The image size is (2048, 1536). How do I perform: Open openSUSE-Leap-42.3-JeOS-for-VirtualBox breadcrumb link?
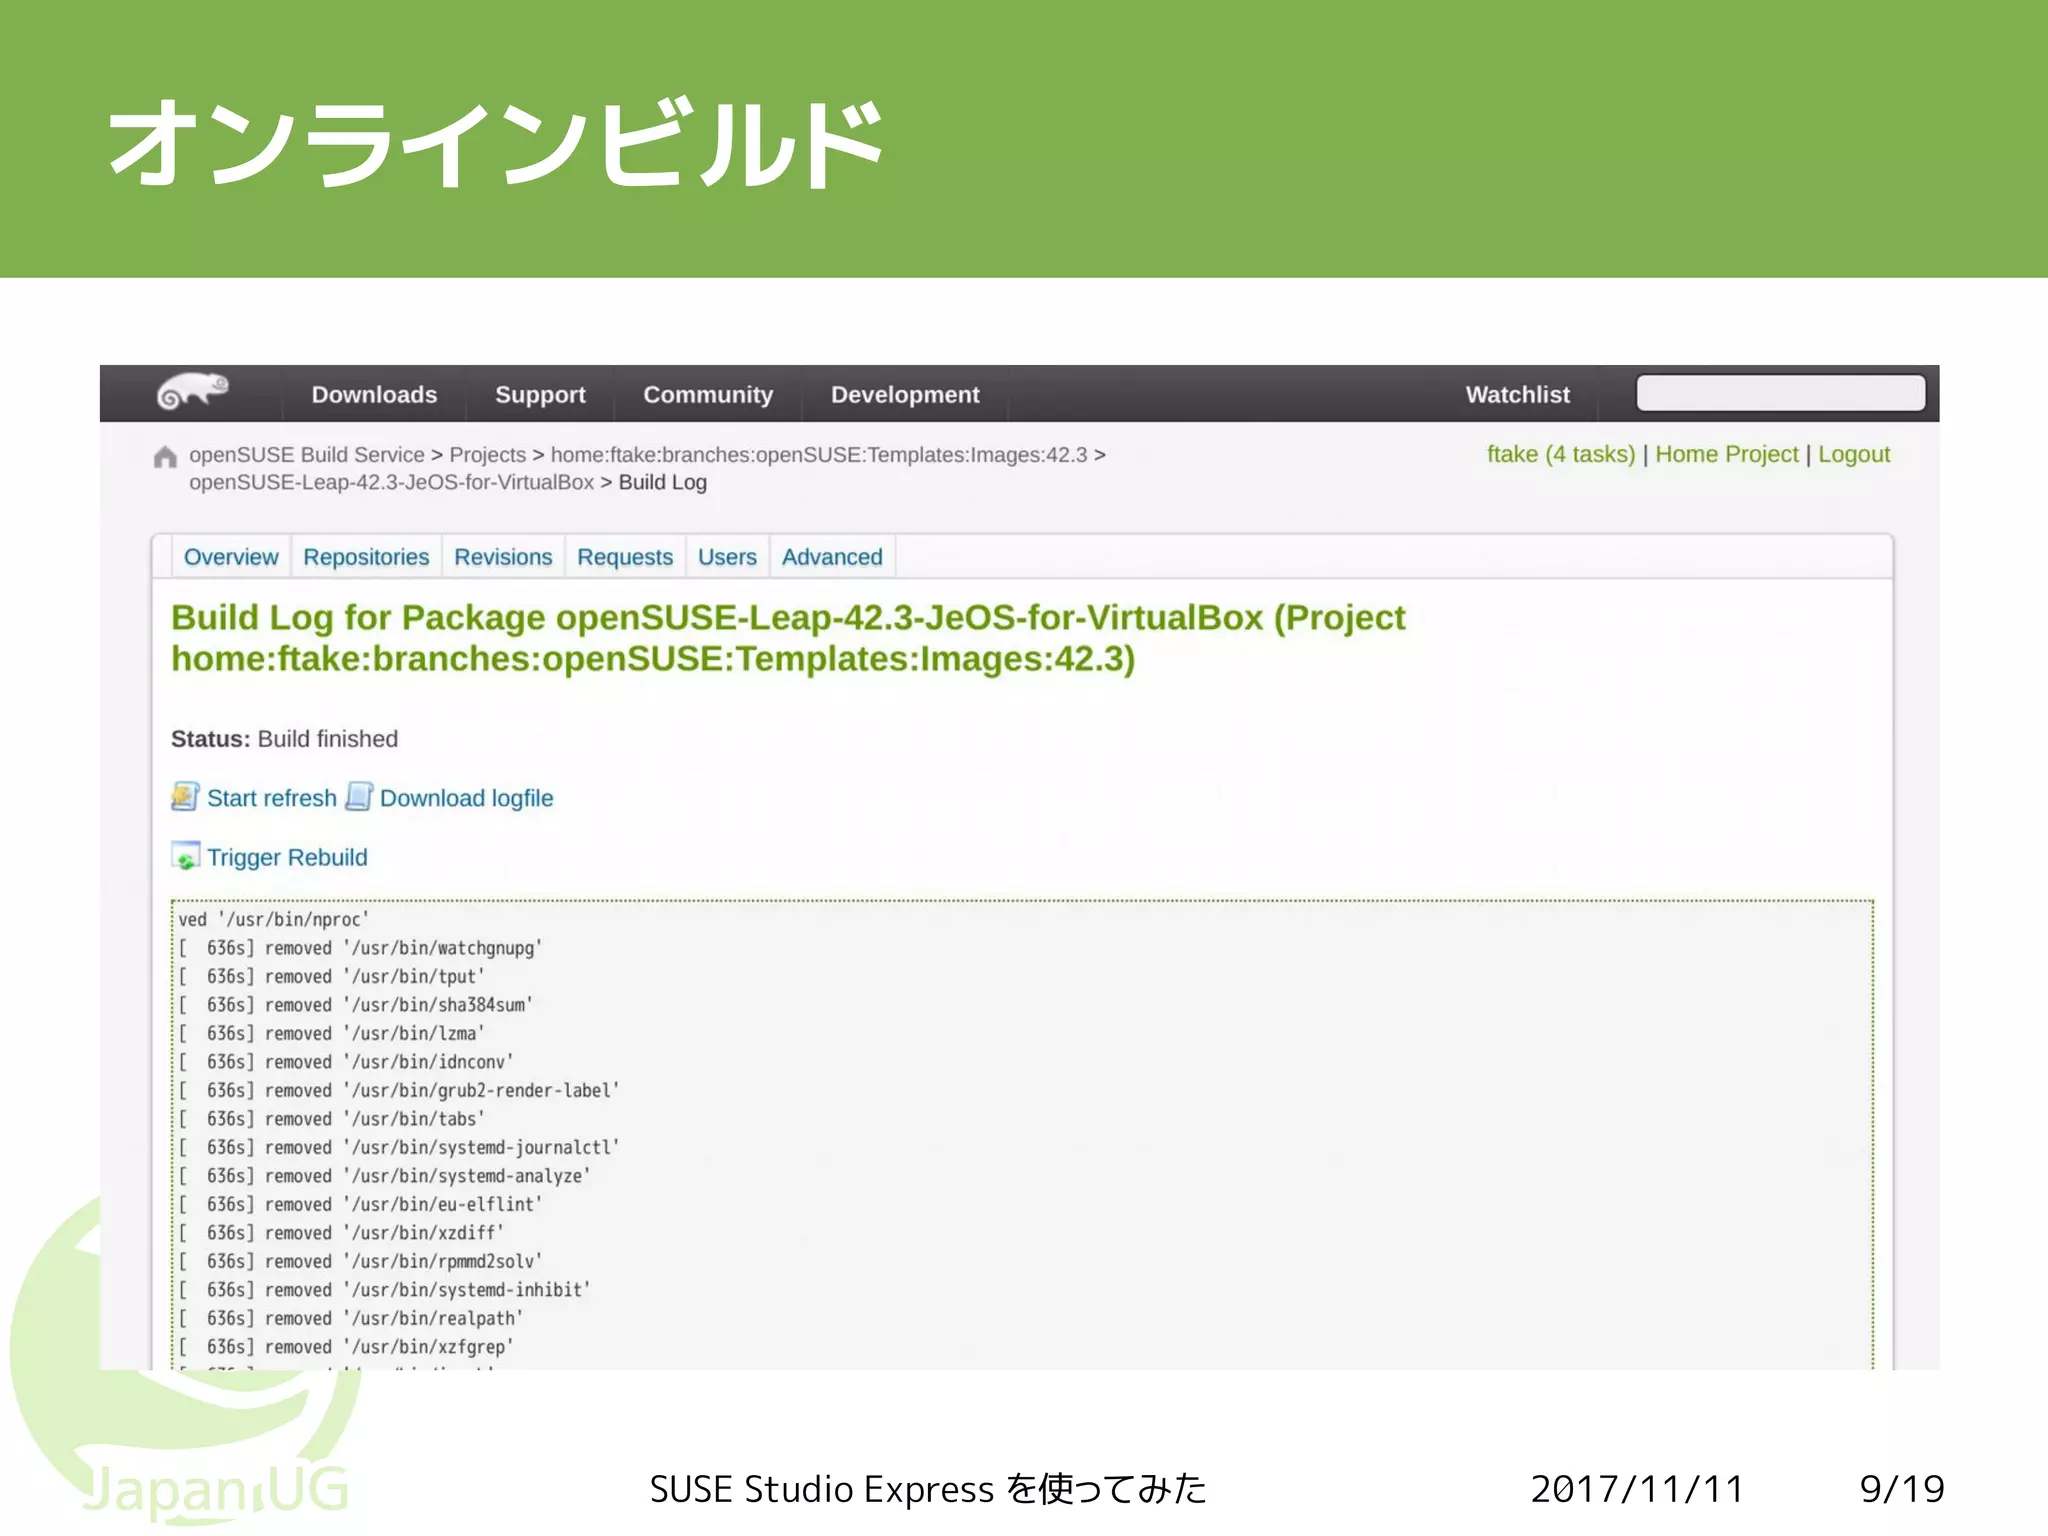point(391,482)
